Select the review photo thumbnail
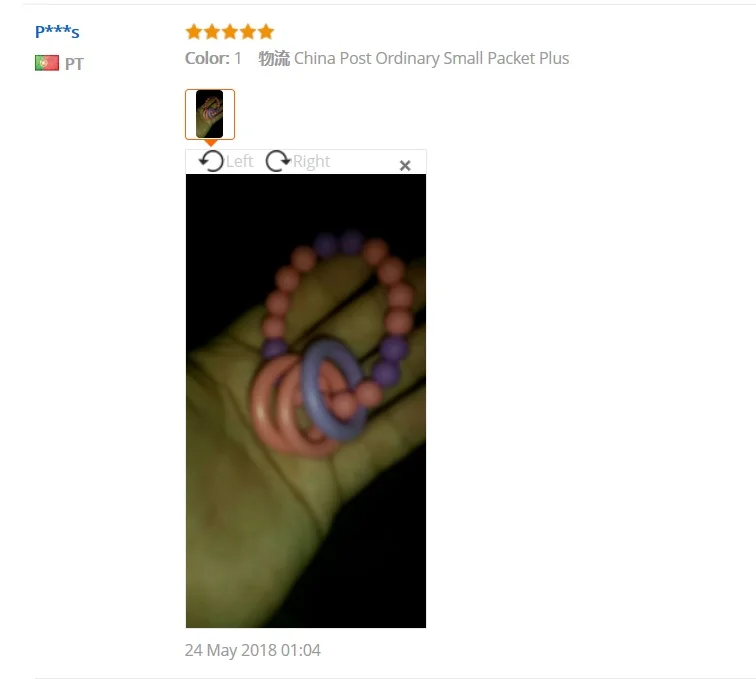Screen dimensions: 756x679 tap(210, 114)
